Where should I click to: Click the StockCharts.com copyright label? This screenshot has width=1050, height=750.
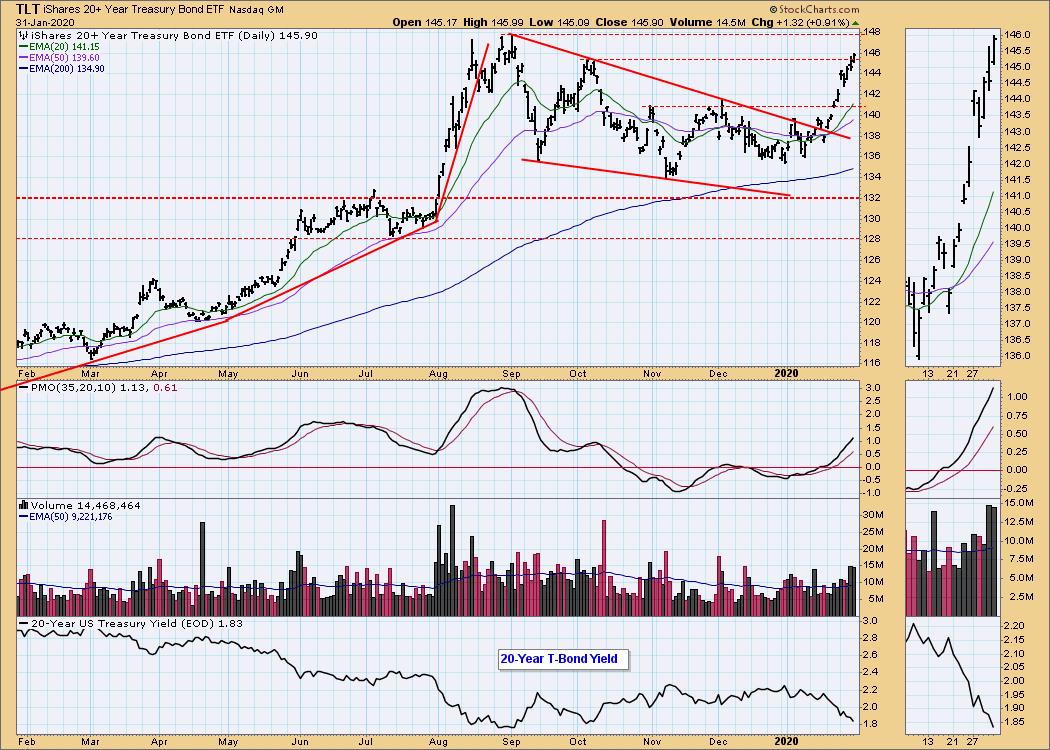814,9
